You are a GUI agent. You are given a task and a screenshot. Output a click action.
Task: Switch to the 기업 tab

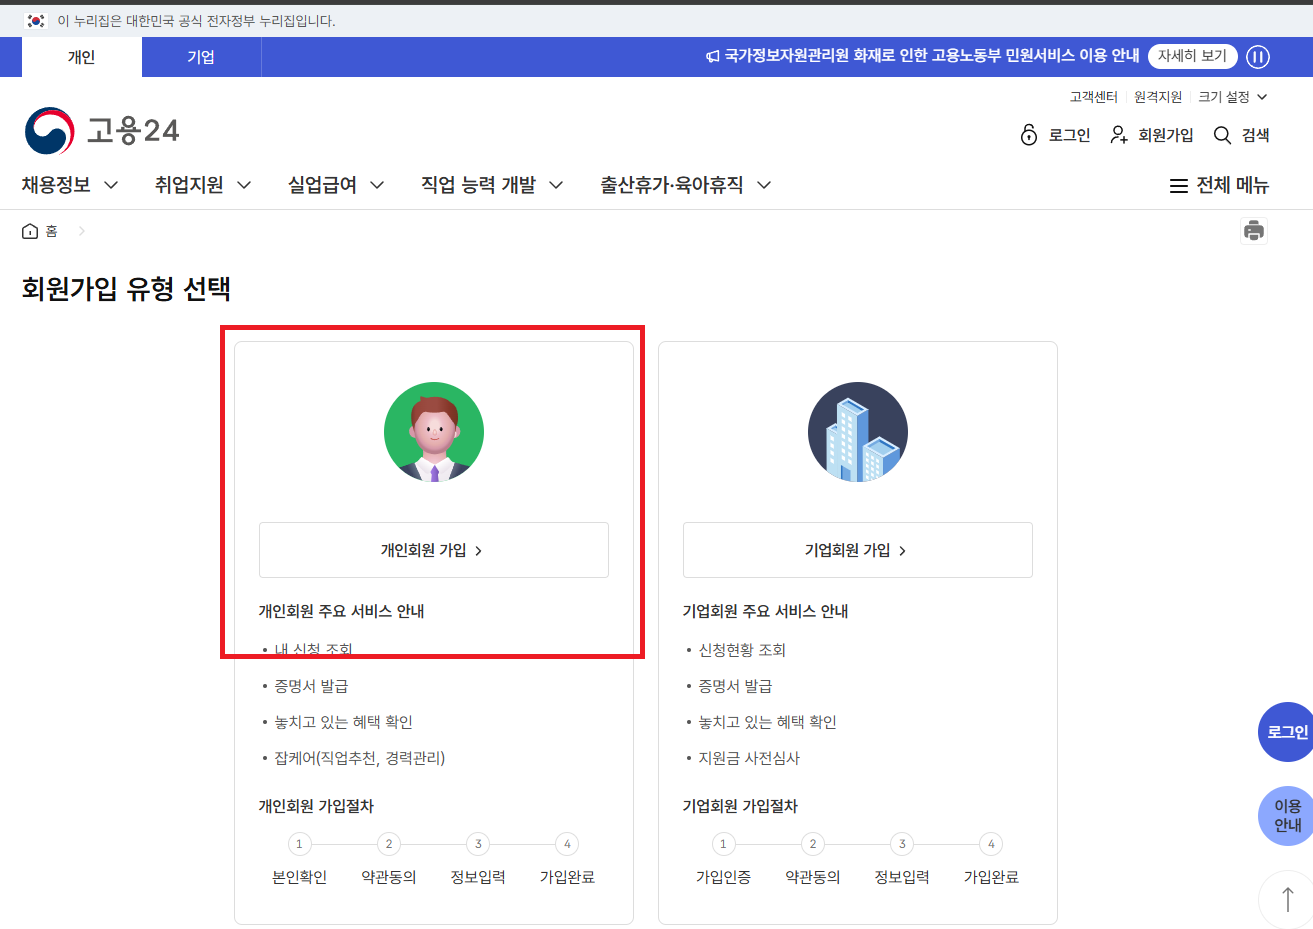pyautogui.click(x=201, y=57)
